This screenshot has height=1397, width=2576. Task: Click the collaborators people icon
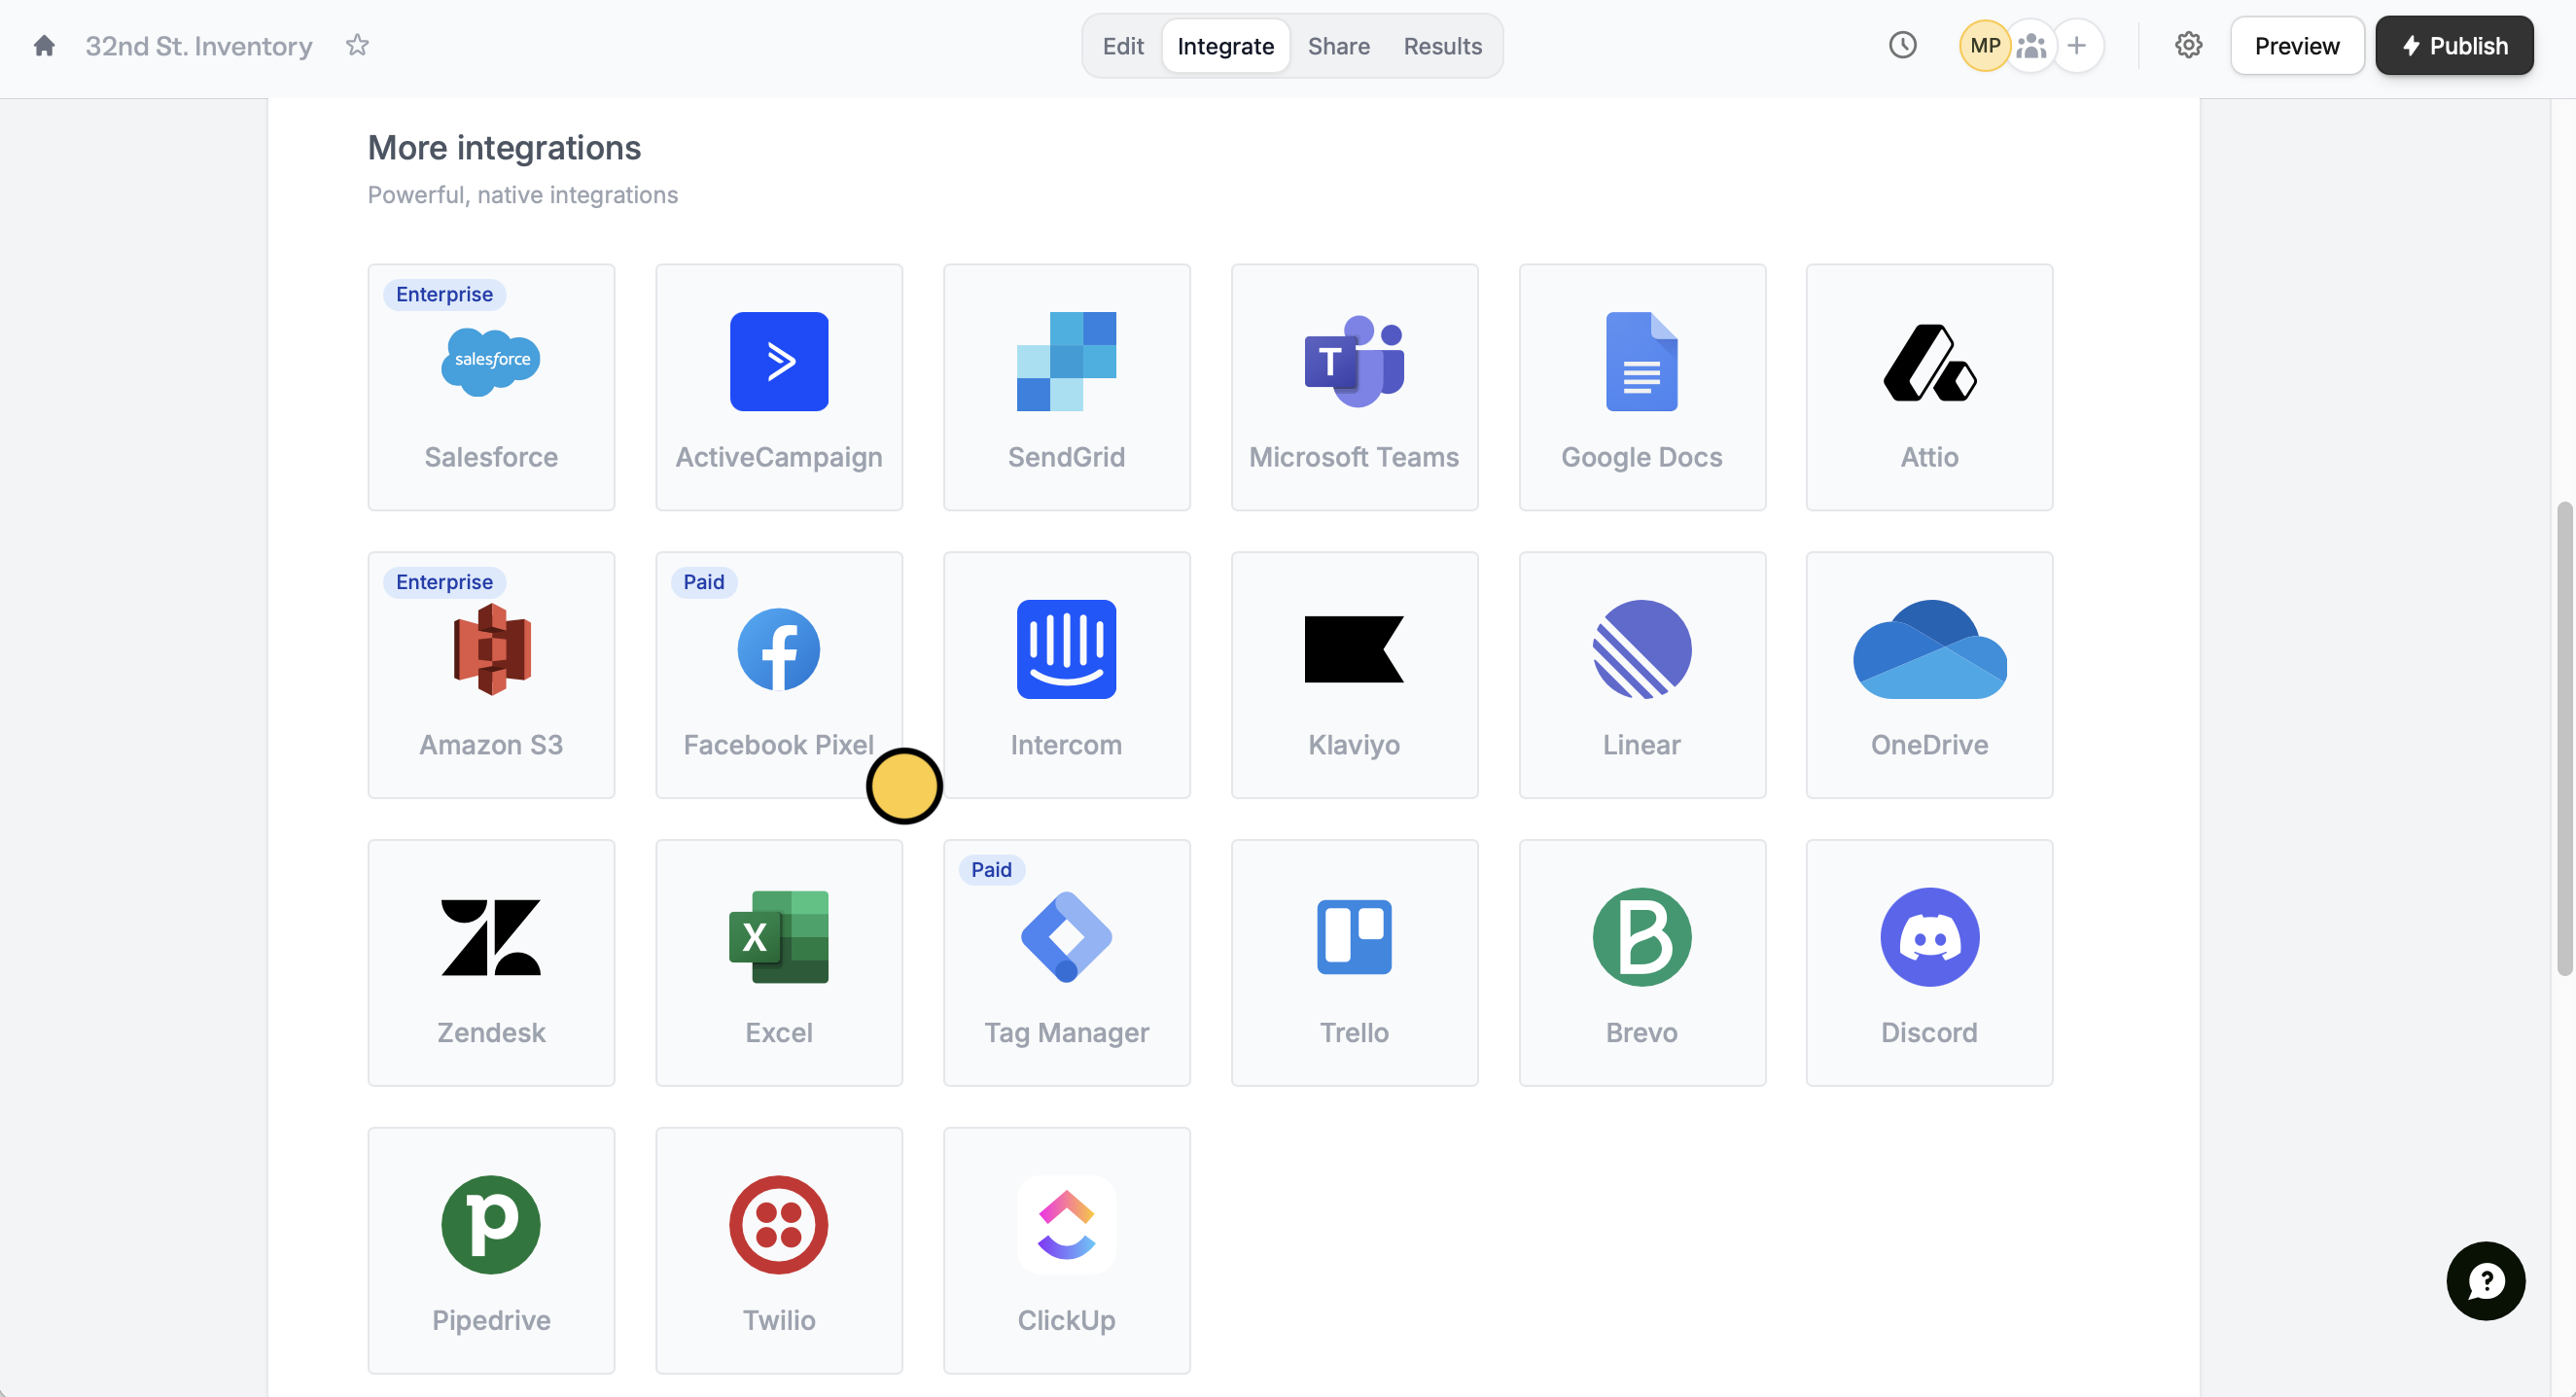[2031, 46]
